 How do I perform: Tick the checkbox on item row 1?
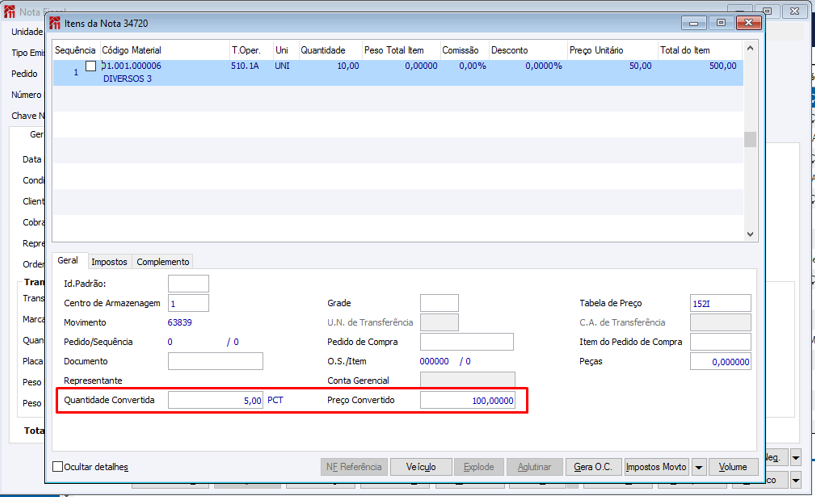tap(91, 66)
